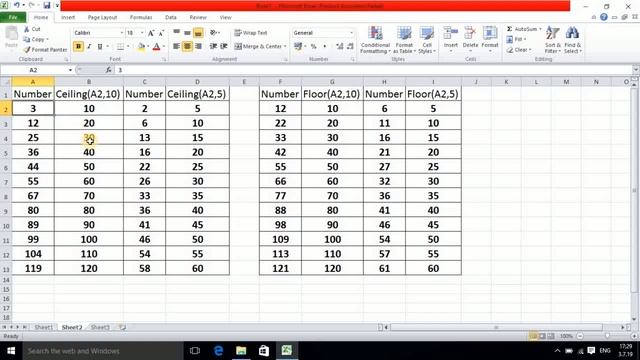The image size is (640, 360).
Task: Click Increase Decimal icon
Action: [x=340, y=47]
